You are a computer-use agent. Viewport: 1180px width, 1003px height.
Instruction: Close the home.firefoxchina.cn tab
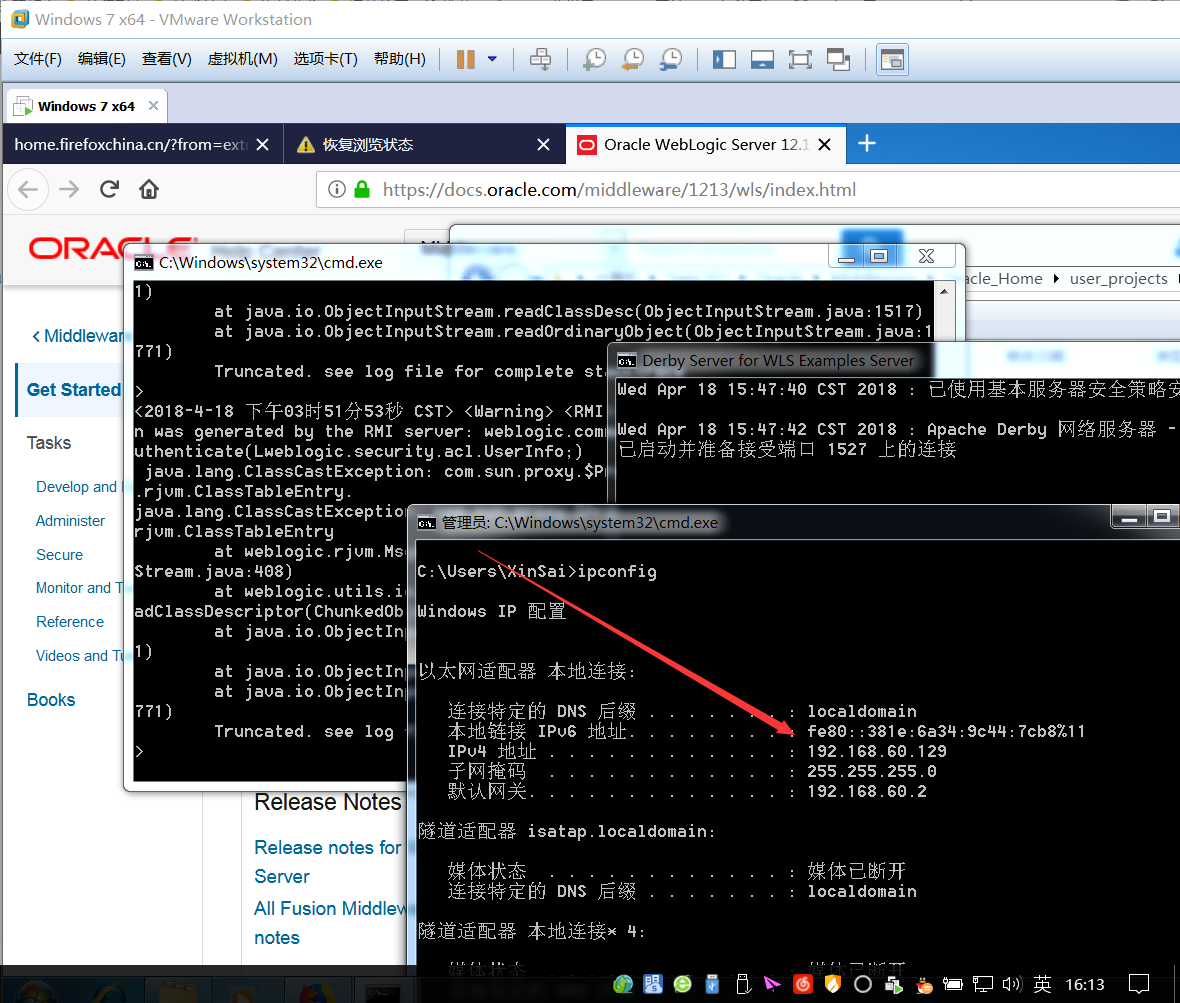(x=263, y=144)
